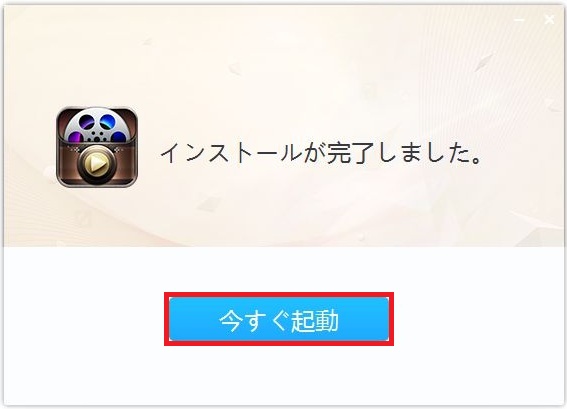Click the golden play button on app icon
567x409 pixels.
pyautogui.click(x=96, y=166)
